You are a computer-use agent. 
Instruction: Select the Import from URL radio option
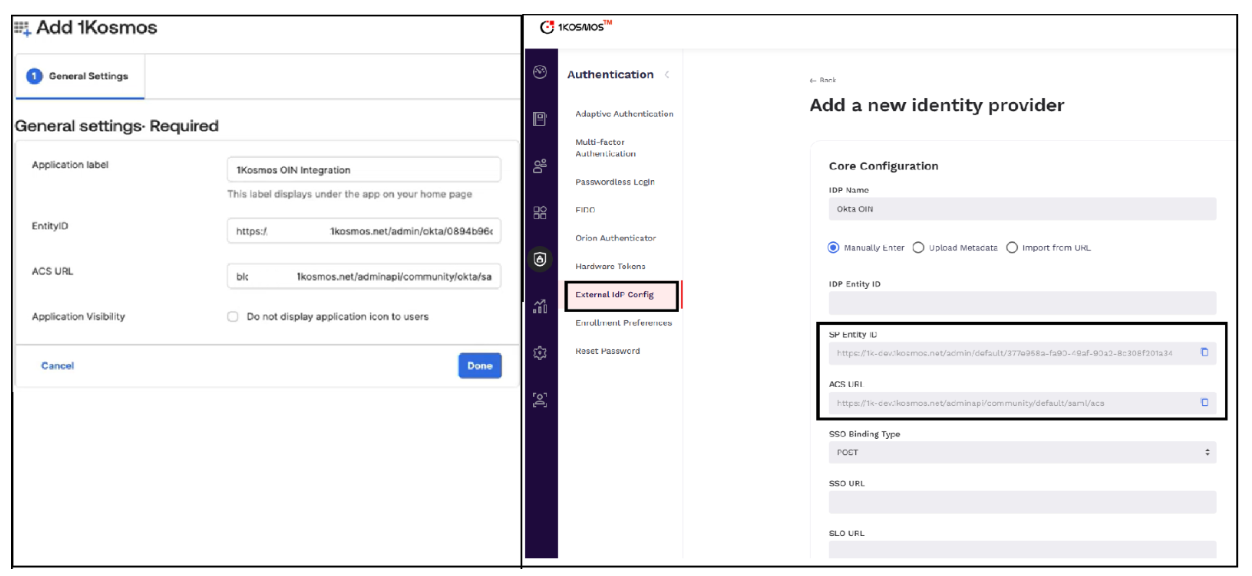point(1011,248)
